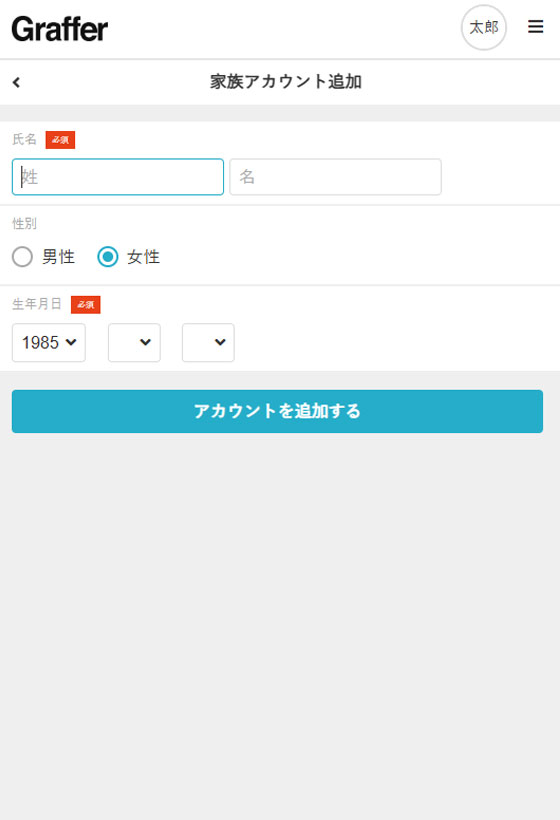Click the 氏名 field label
The image size is (560, 820).
coord(25,139)
